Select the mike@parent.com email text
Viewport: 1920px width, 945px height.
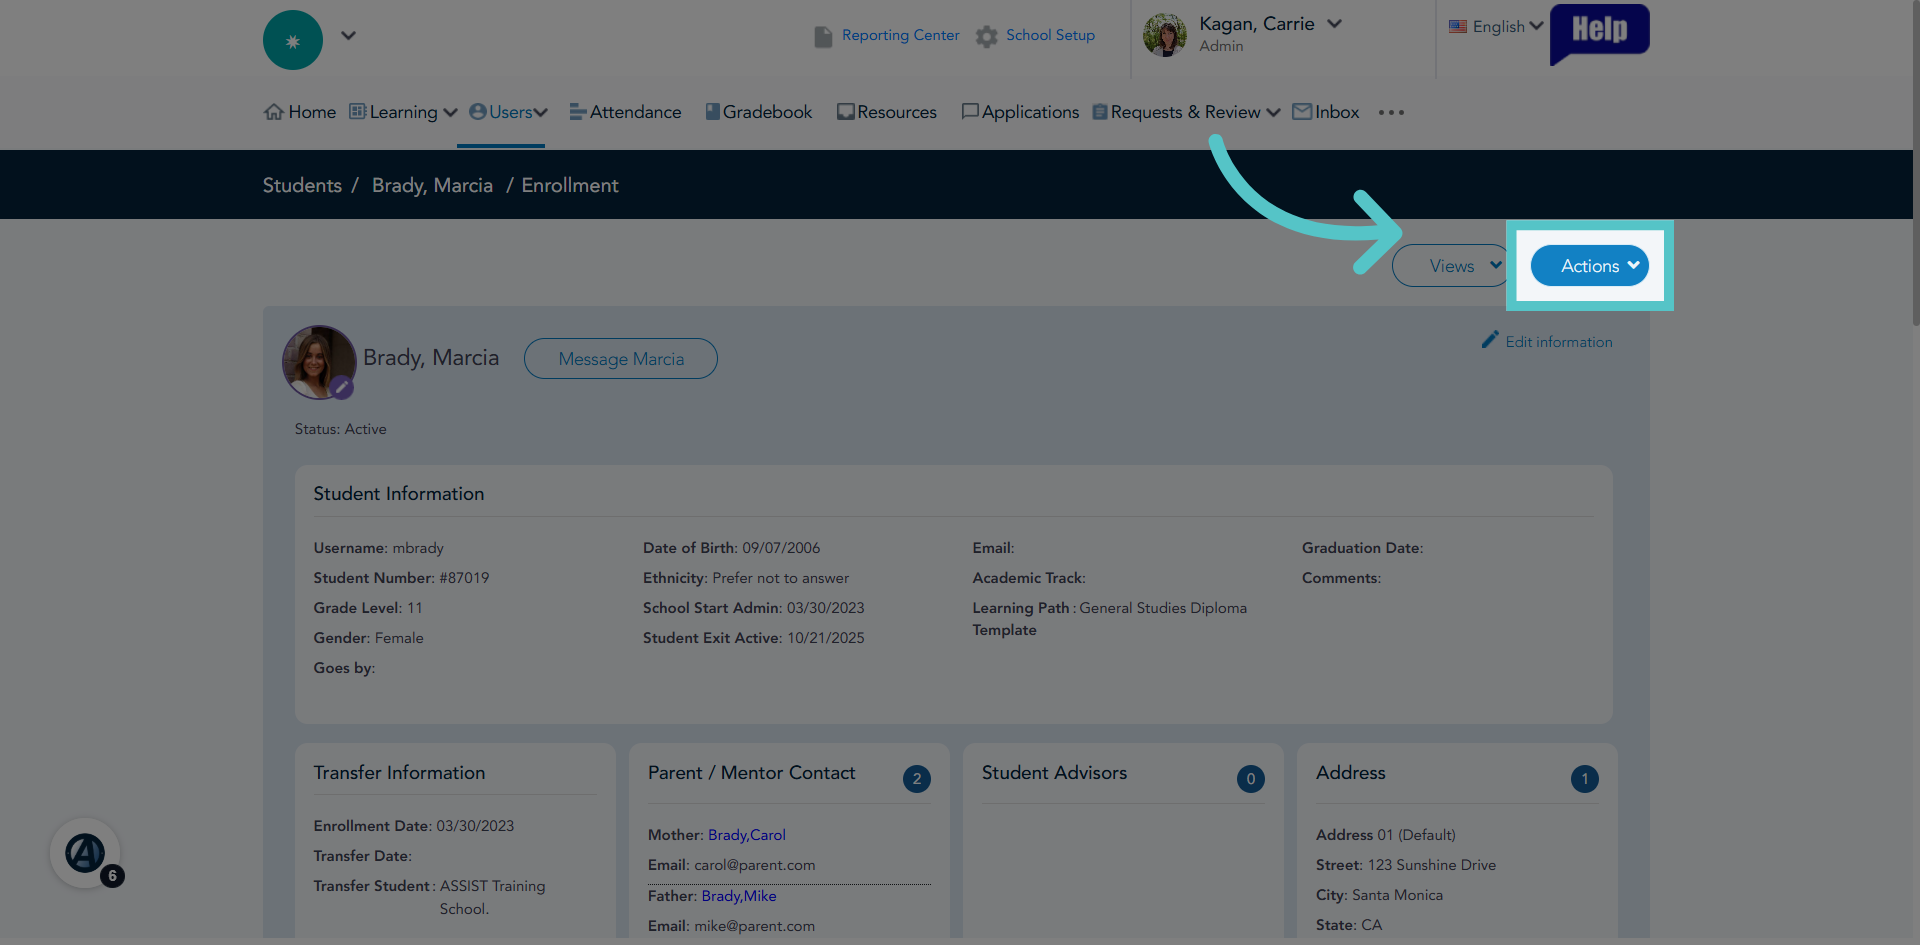(755, 926)
